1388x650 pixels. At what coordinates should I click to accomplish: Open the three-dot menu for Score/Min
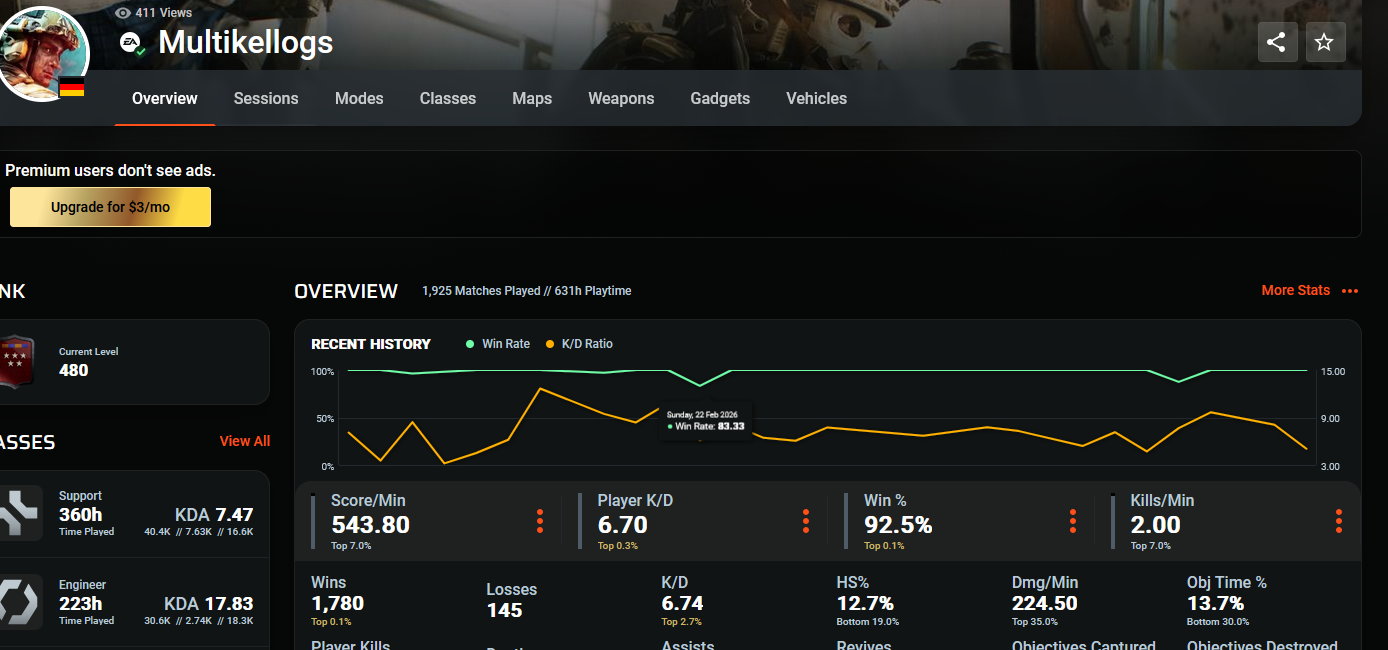[540, 521]
